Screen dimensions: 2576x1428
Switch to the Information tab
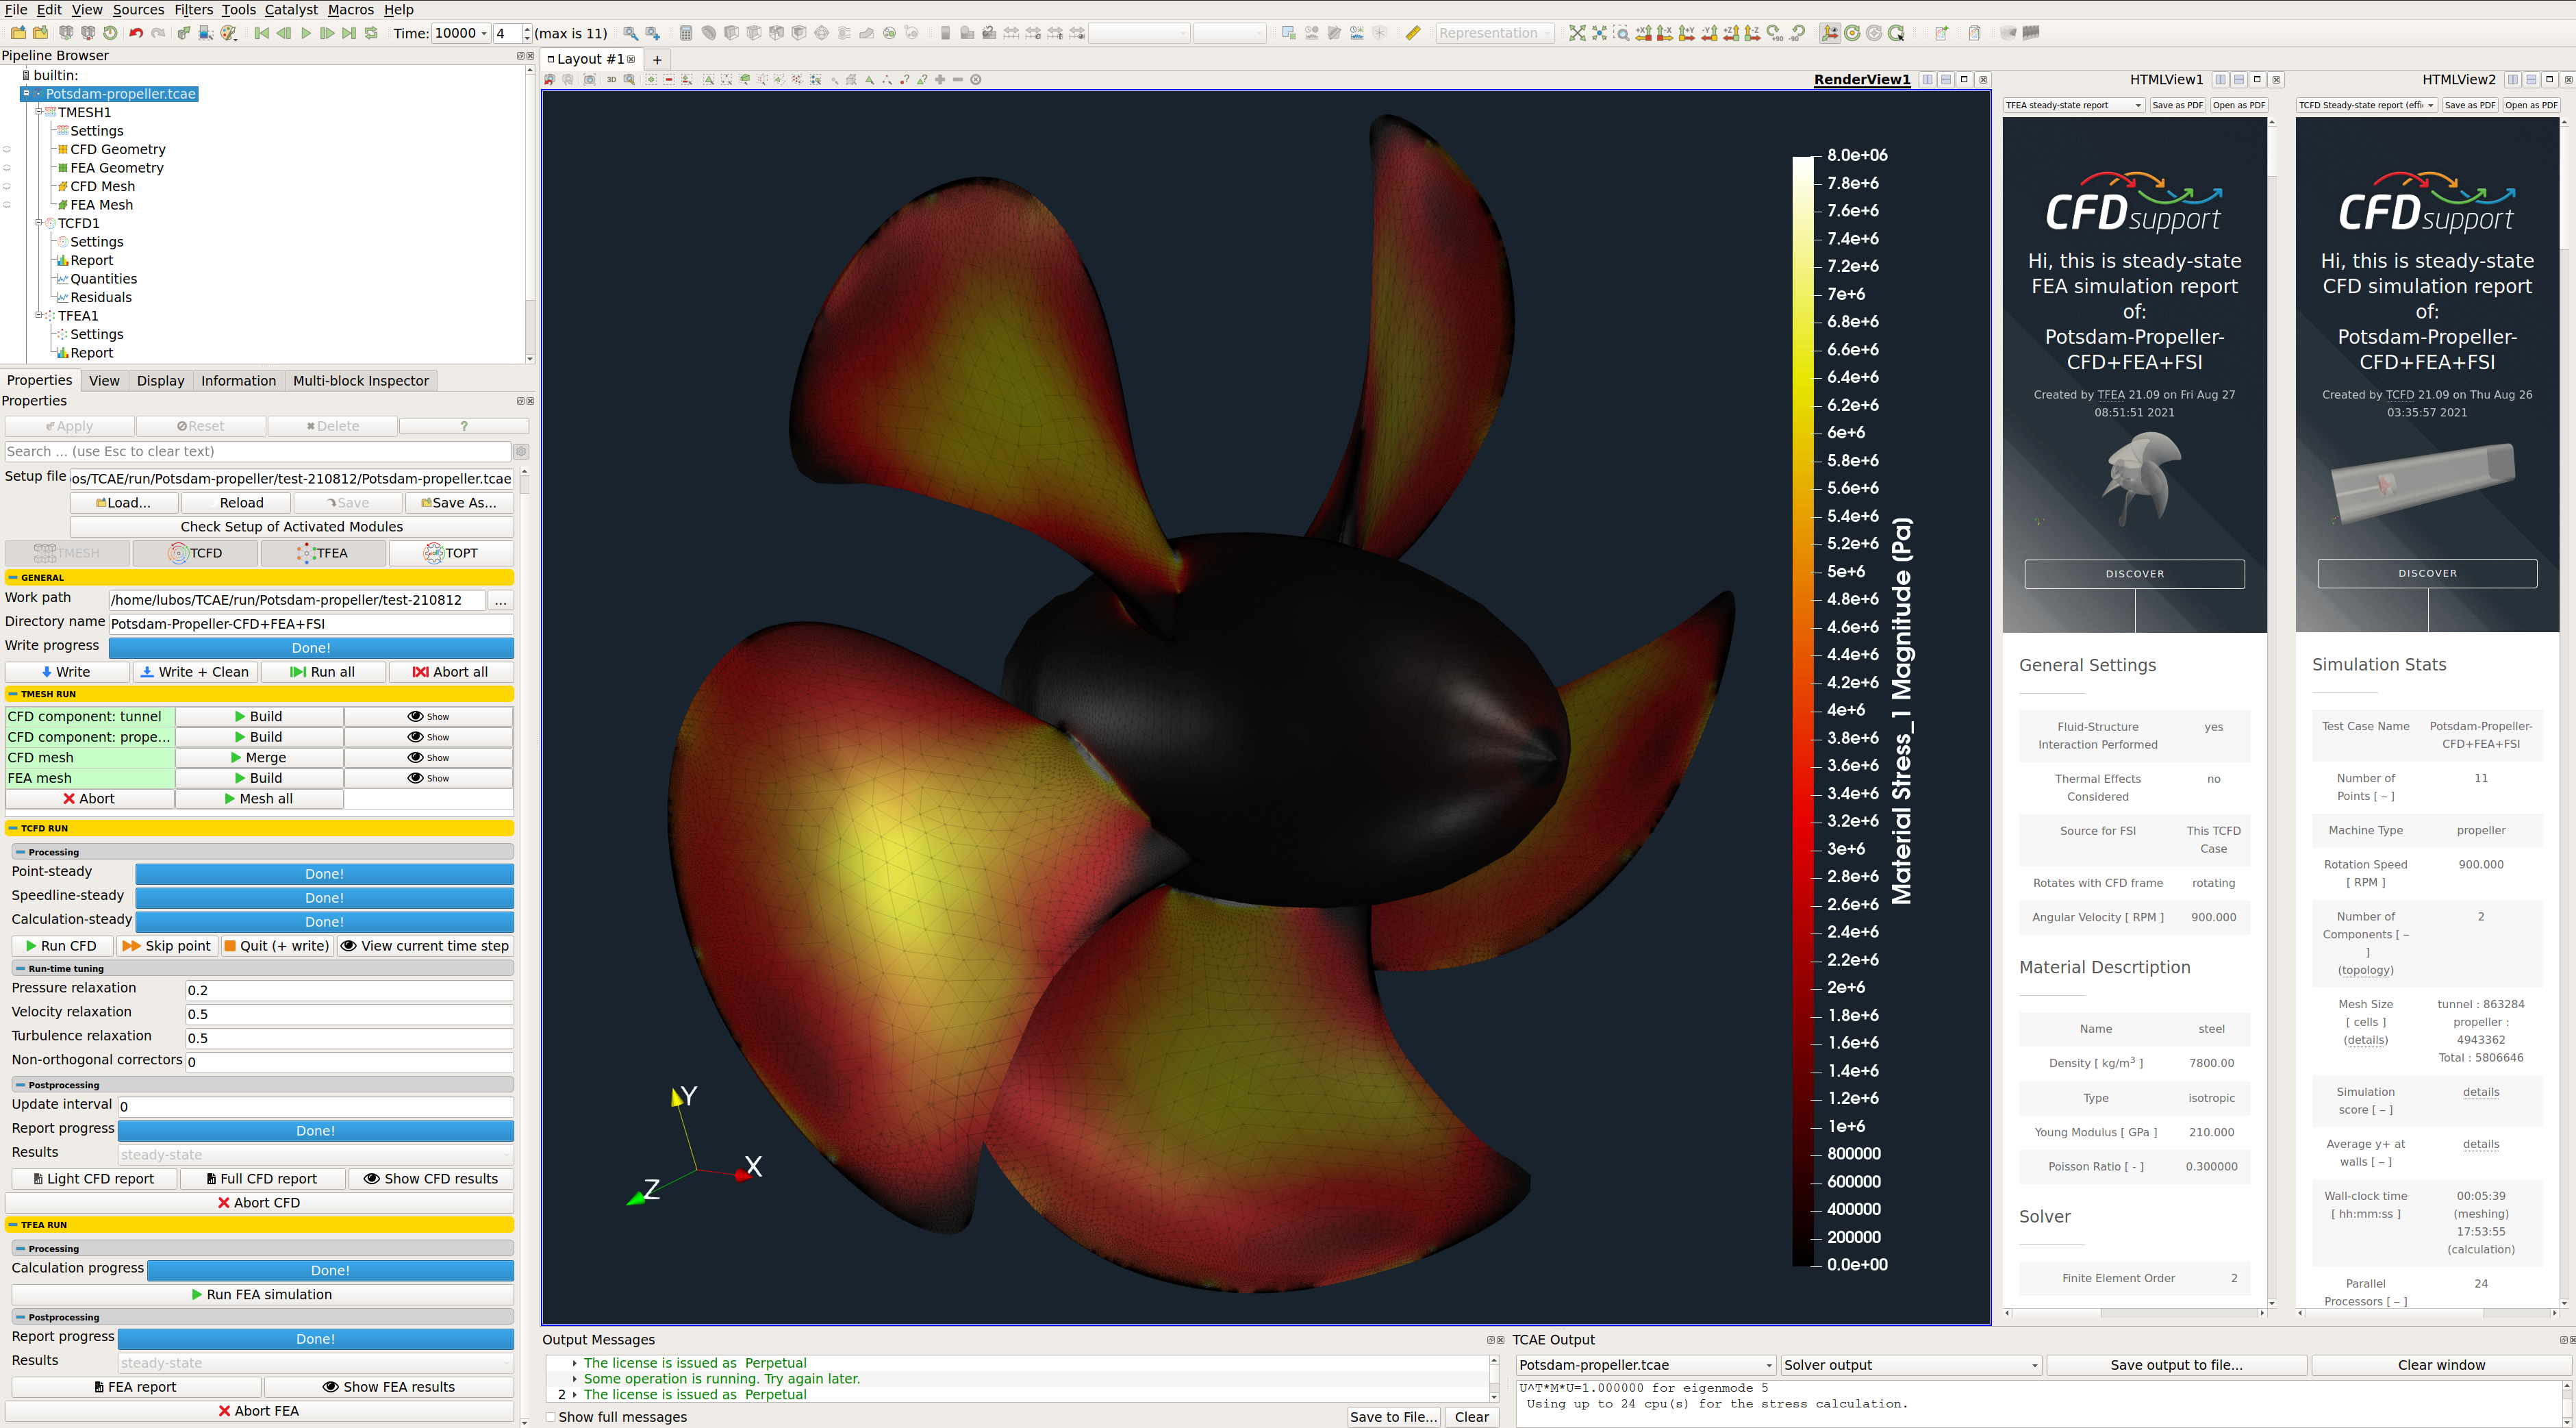click(238, 381)
